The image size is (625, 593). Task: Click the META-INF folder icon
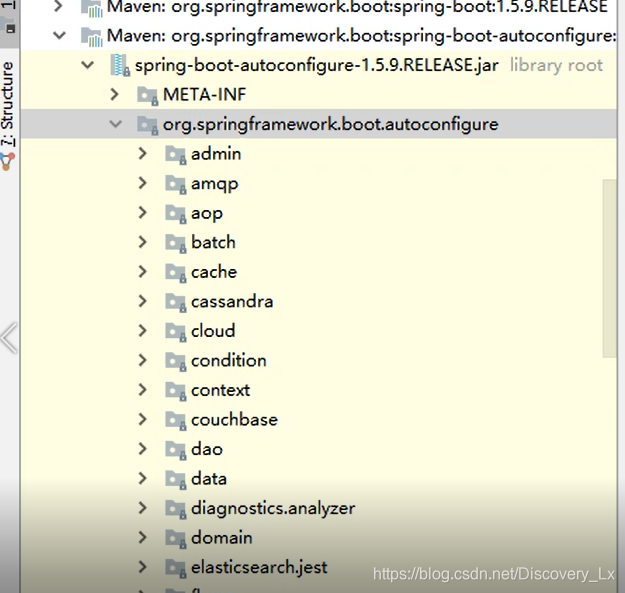click(147, 96)
